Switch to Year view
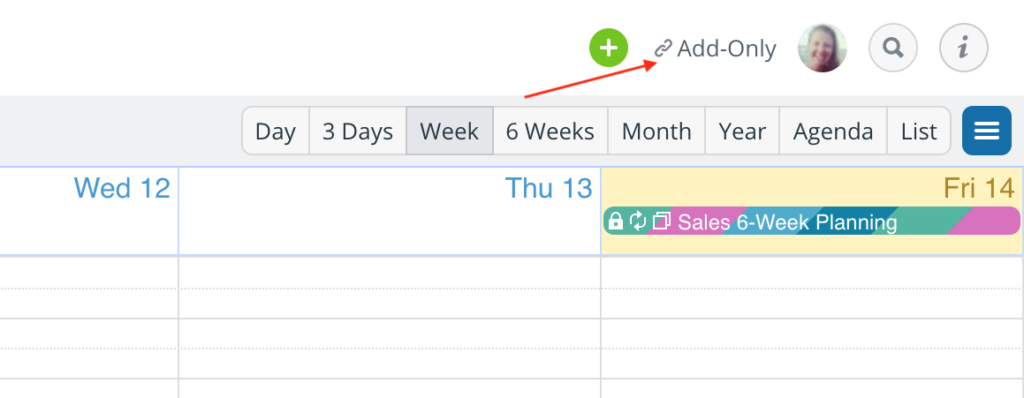Screen dimensions: 1024x398 pos(742,131)
